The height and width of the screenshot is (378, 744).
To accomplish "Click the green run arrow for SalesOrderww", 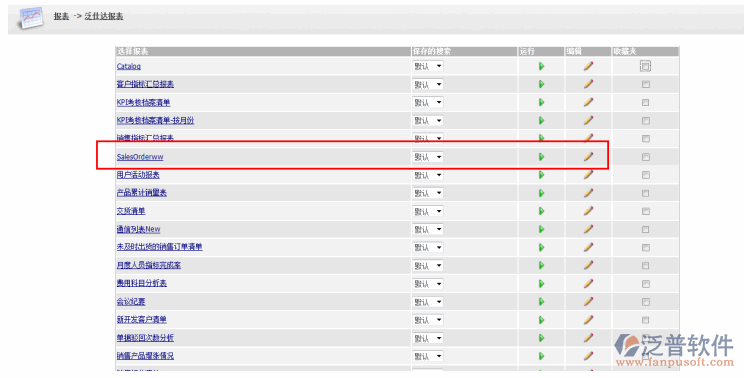I will [541, 157].
